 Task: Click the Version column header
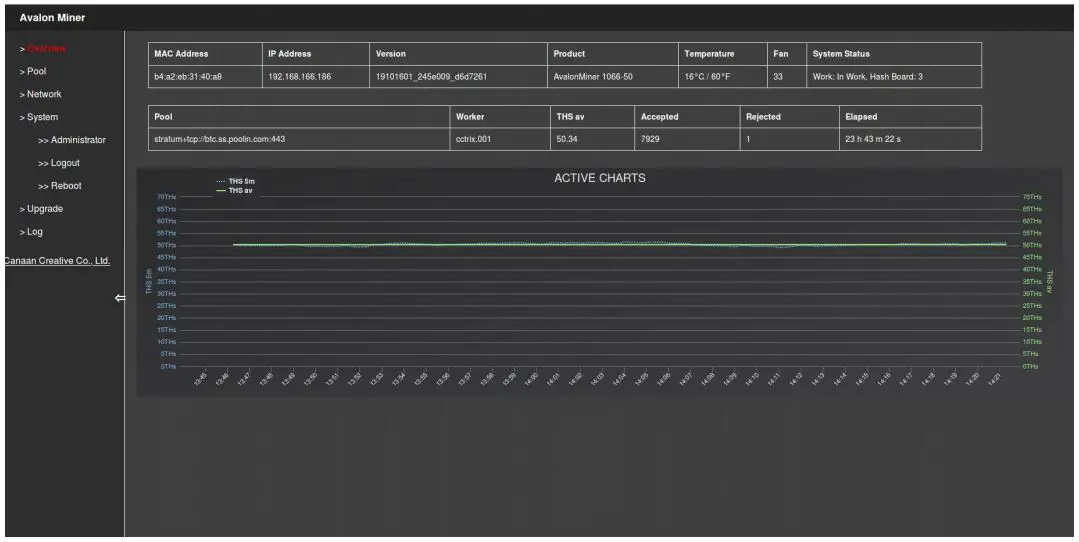(x=391, y=54)
